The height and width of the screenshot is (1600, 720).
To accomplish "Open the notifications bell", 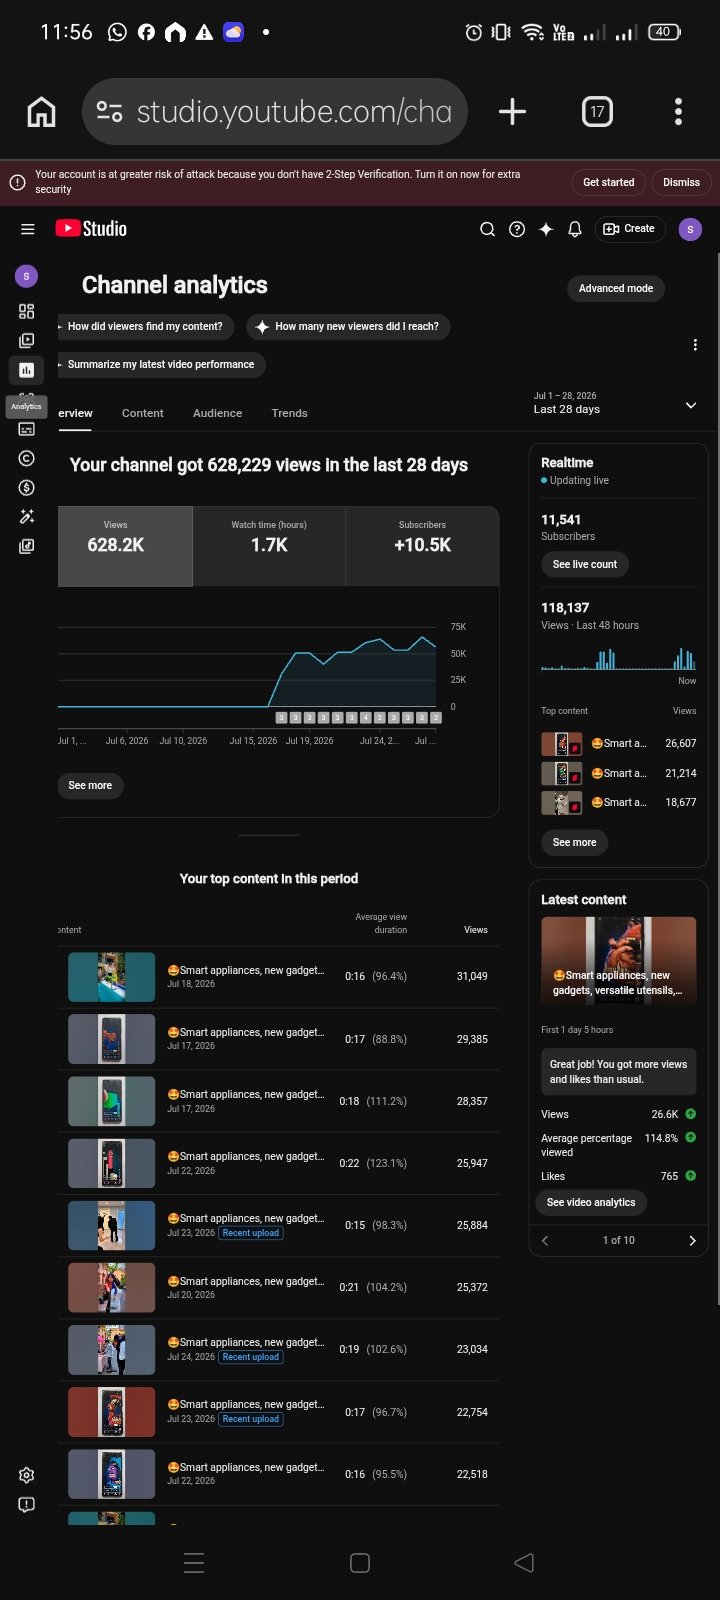I will pos(575,229).
